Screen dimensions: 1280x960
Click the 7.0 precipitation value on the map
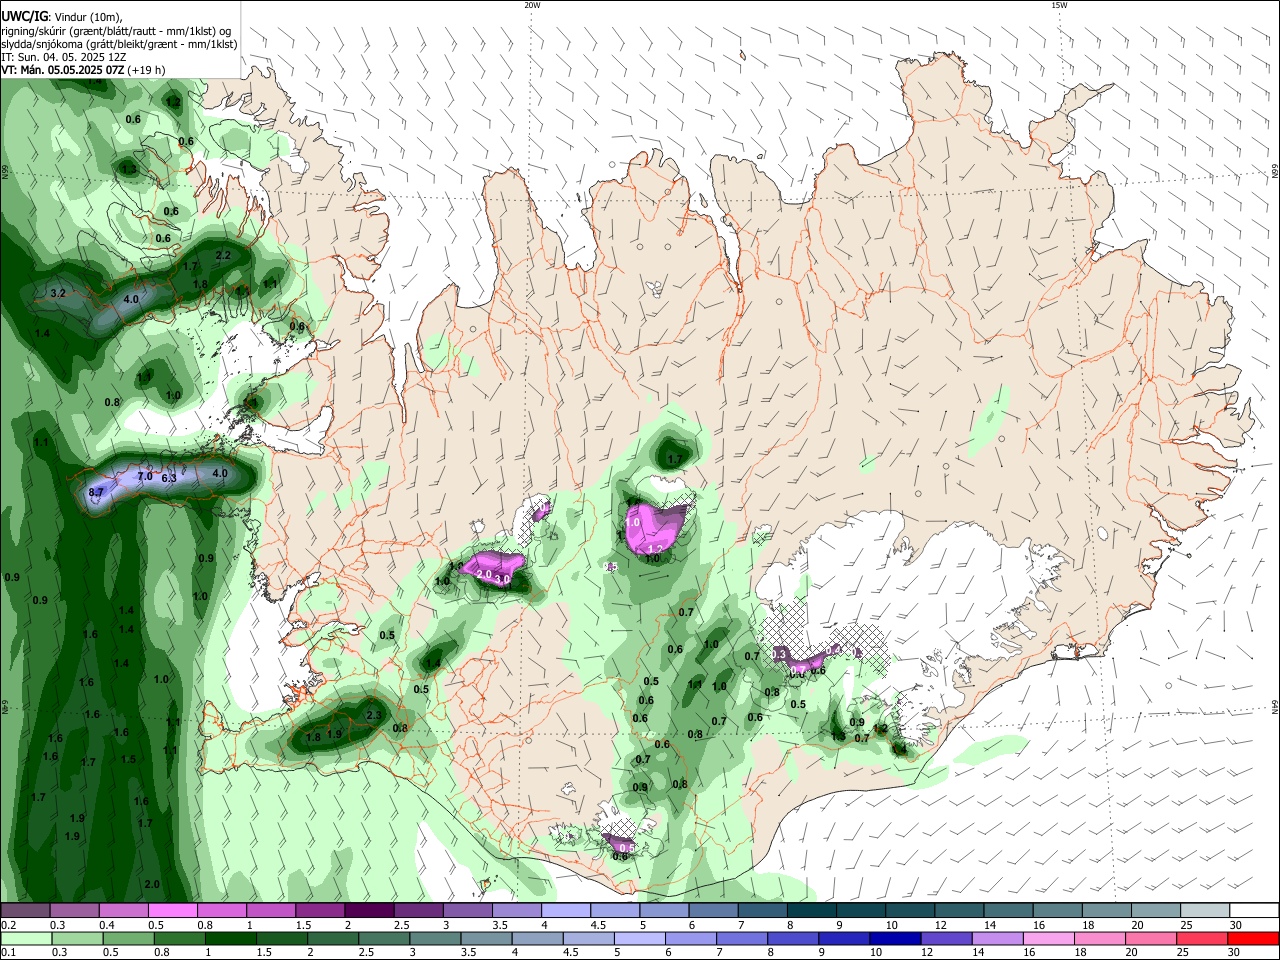(144, 477)
